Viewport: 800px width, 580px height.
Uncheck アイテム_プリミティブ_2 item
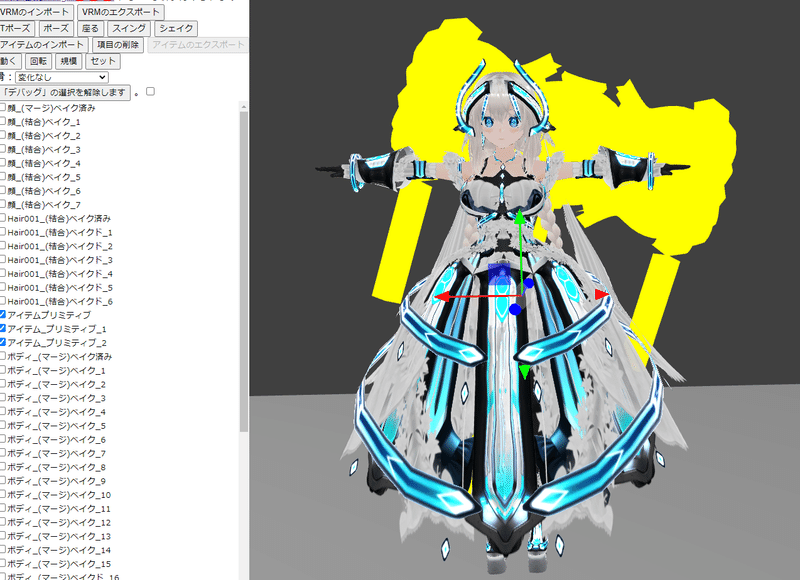3,342
